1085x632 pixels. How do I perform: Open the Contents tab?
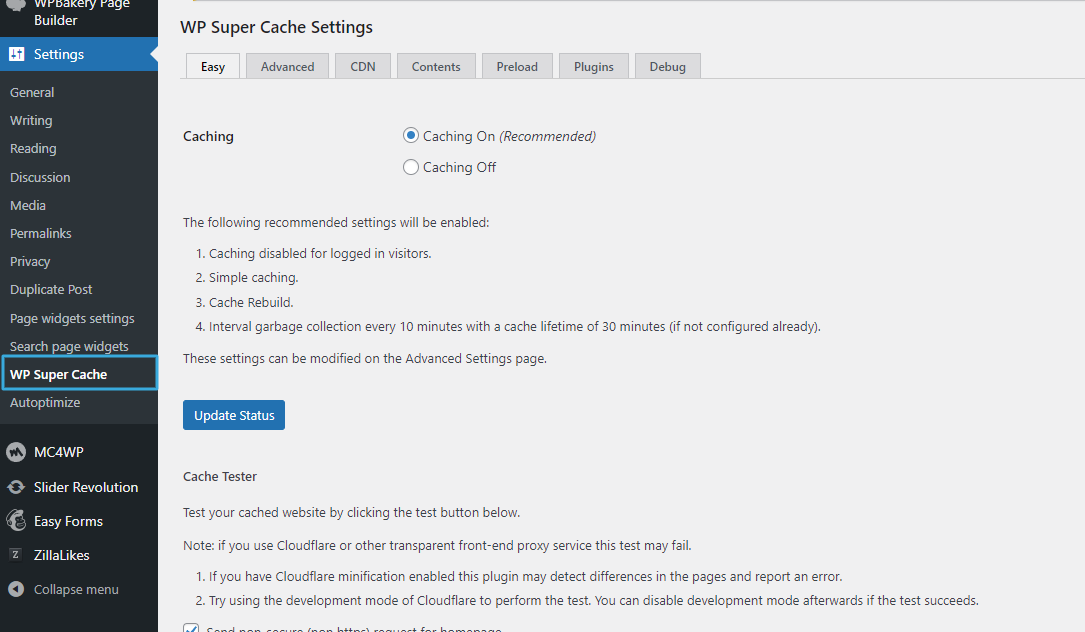[x=436, y=66]
